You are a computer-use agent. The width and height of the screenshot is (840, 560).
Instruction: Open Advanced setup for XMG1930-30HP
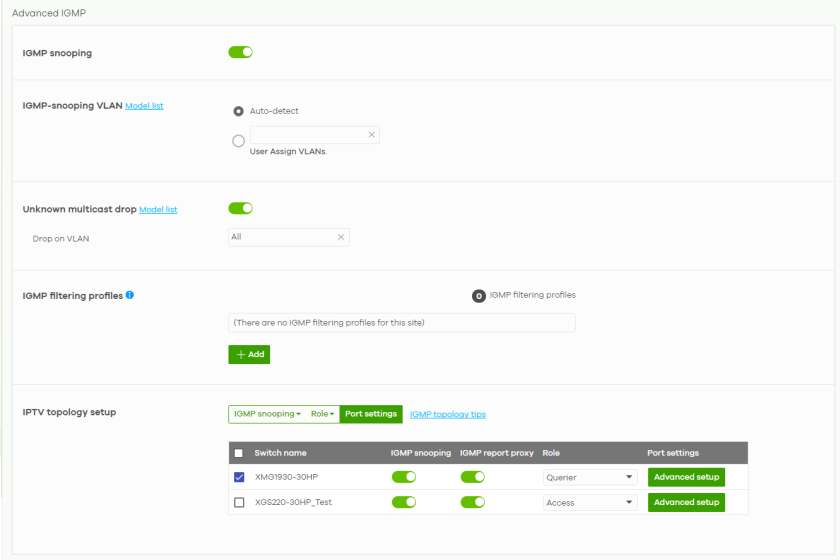pos(686,477)
